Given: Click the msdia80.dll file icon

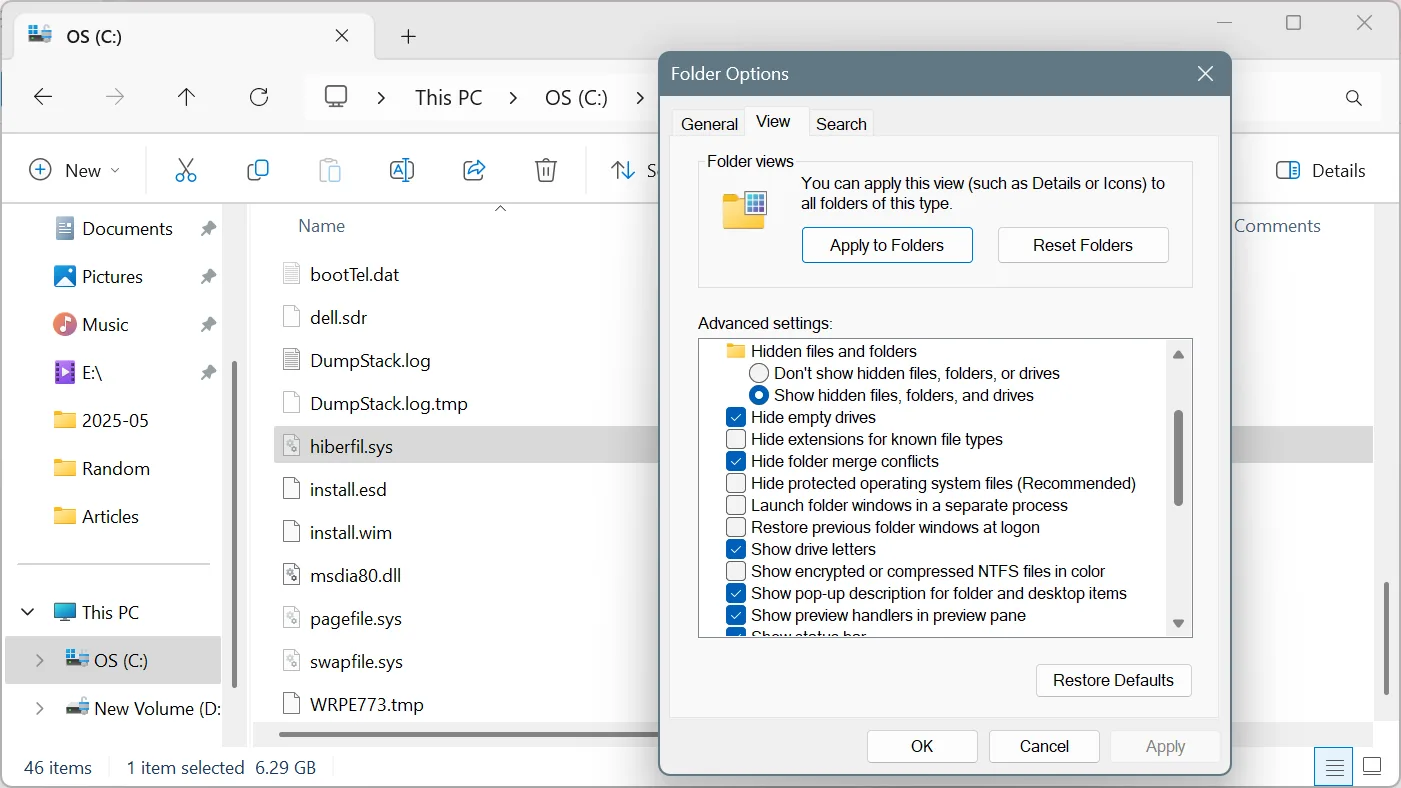Looking at the screenshot, I should [x=291, y=575].
